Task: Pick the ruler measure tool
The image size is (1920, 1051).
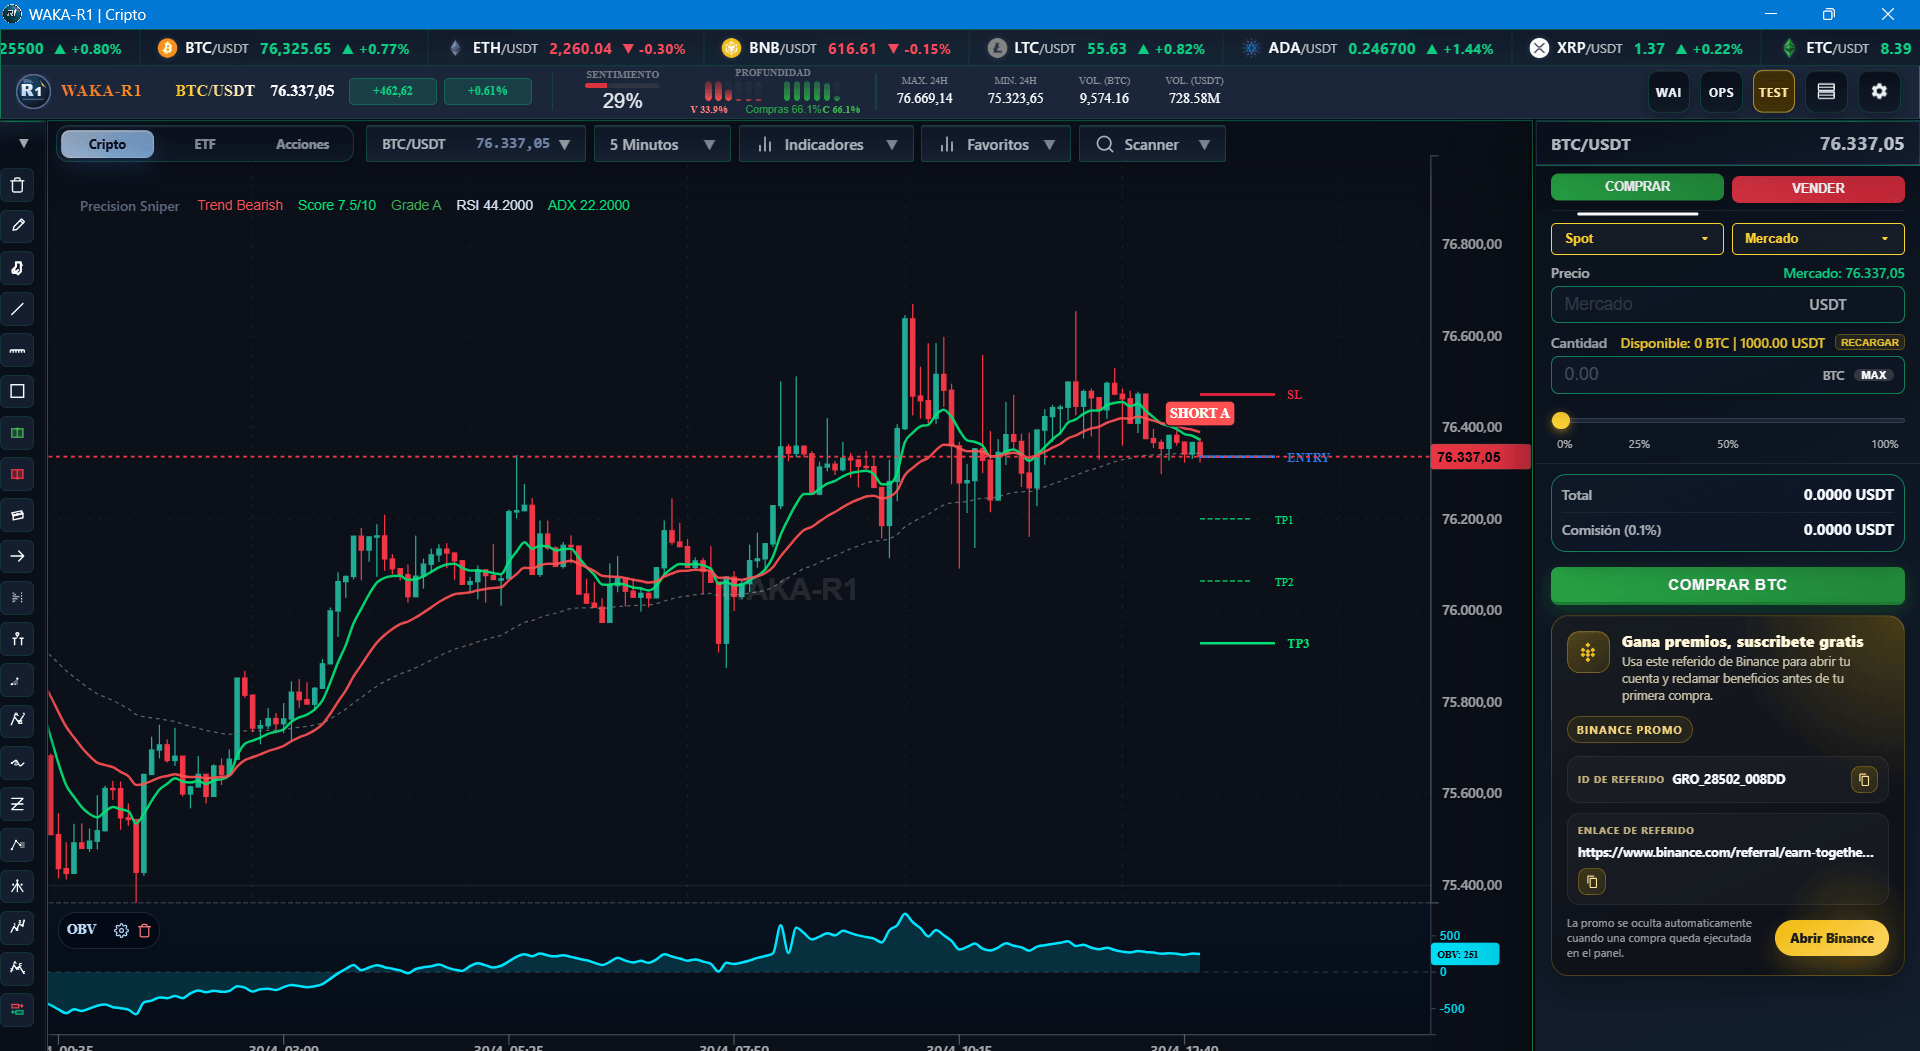Action: (x=17, y=350)
